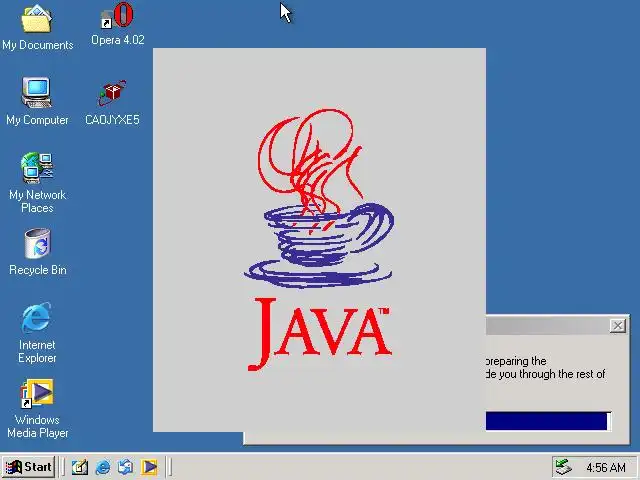Click "you through the rest of" text
640x480 pixels.
[552, 374]
